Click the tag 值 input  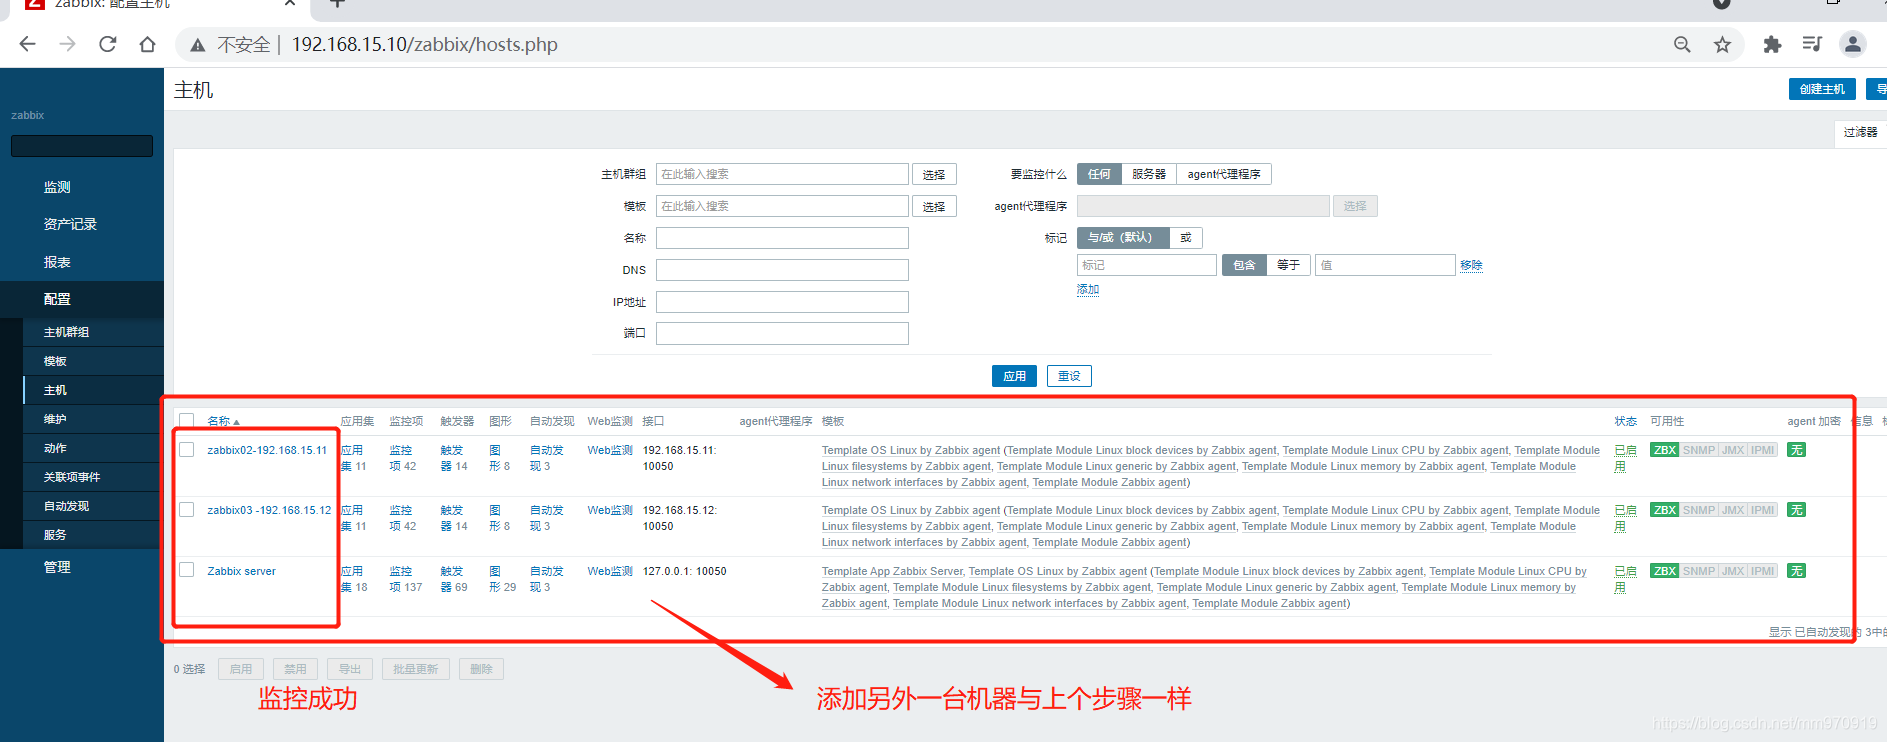(x=1385, y=265)
